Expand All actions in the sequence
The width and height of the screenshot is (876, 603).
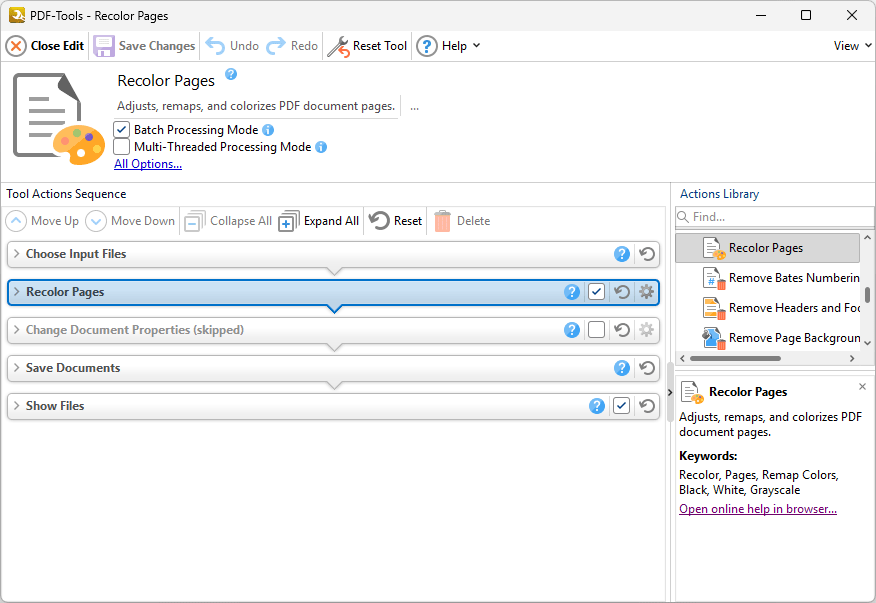click(318, 221)
